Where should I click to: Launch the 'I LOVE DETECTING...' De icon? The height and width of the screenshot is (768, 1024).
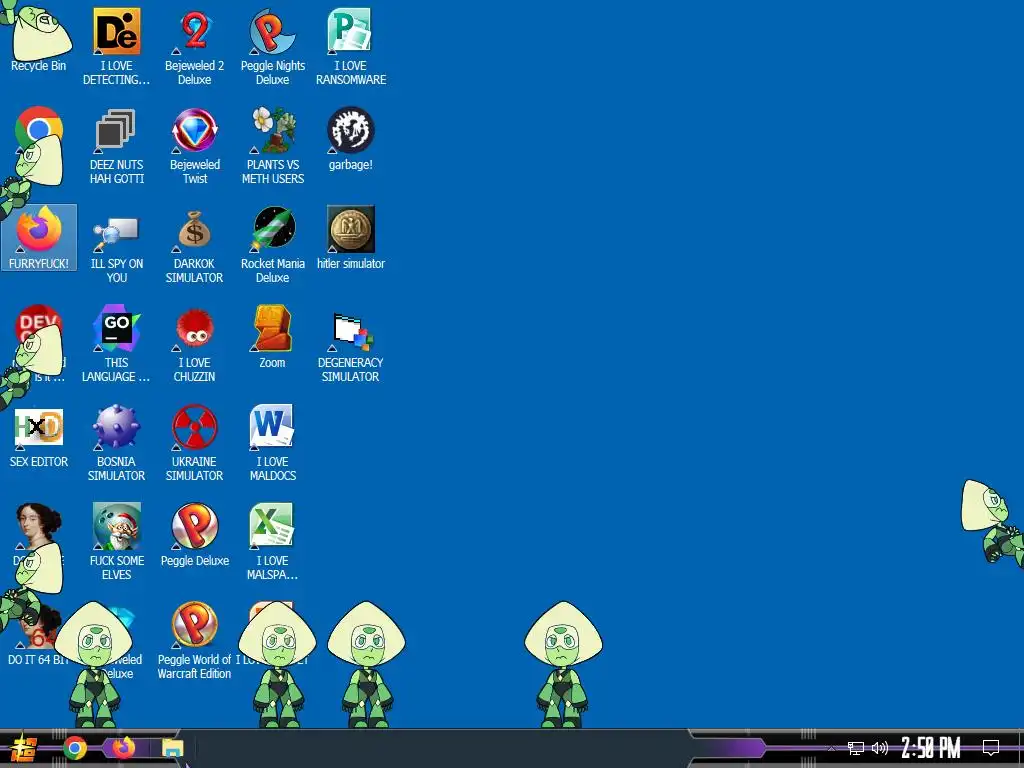coord(116,46)
